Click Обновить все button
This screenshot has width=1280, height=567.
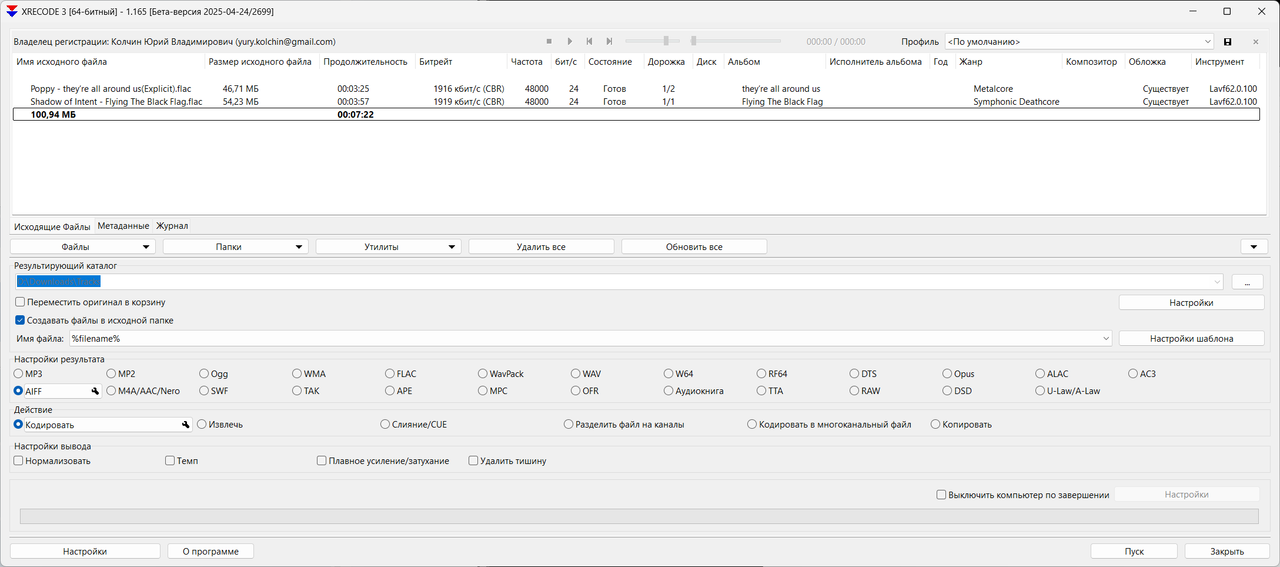click(694, 246)
